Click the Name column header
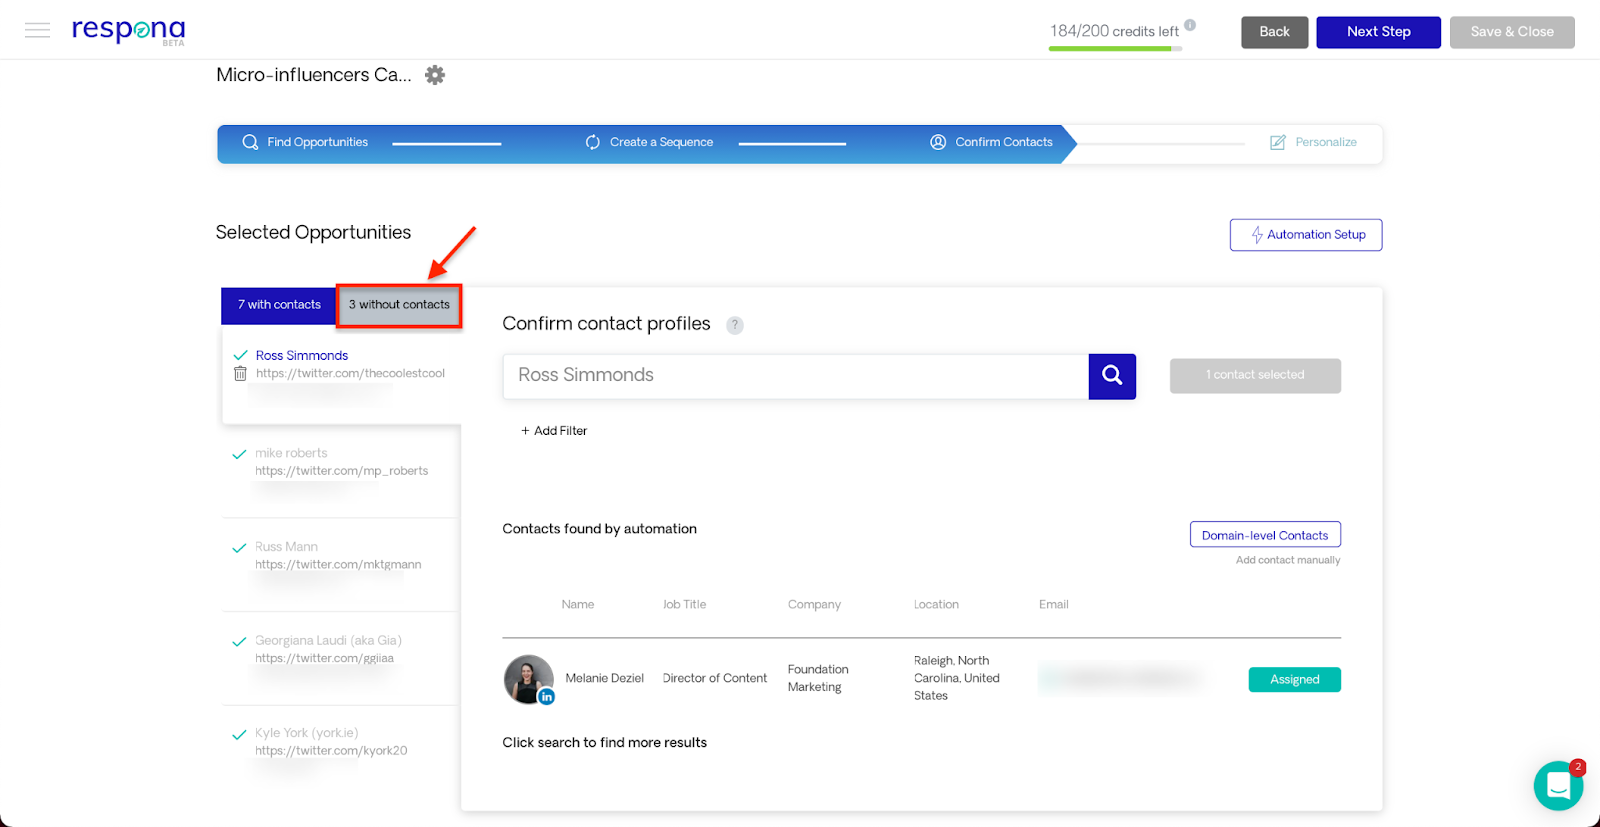 (578, 605)
